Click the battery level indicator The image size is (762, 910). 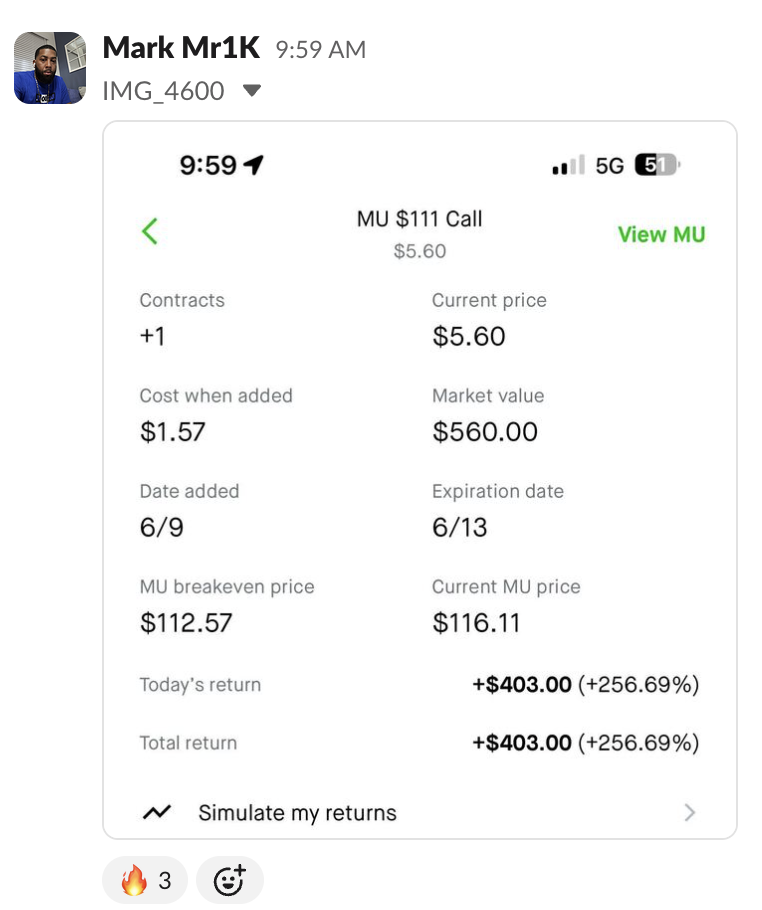tap(656, 165)
